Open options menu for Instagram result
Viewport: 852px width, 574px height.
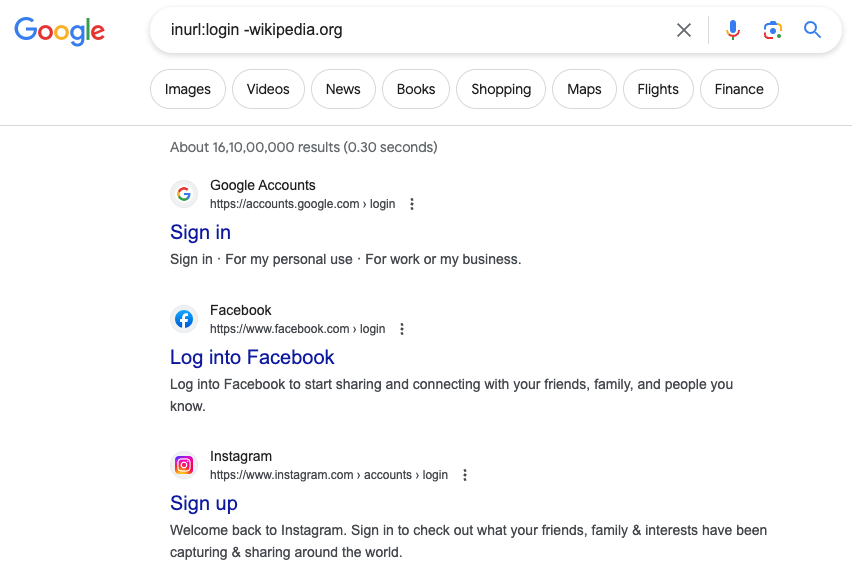[465, 475]
